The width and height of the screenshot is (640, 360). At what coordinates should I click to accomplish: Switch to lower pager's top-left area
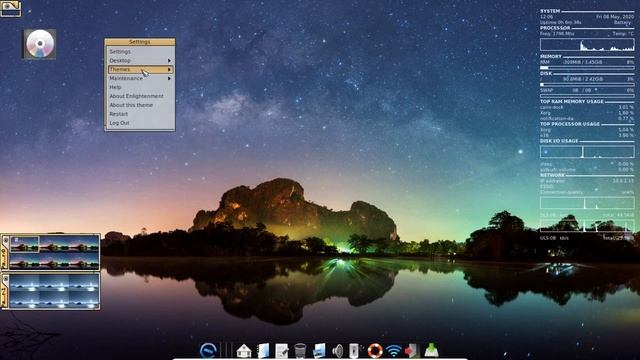(x=24, y=282)
